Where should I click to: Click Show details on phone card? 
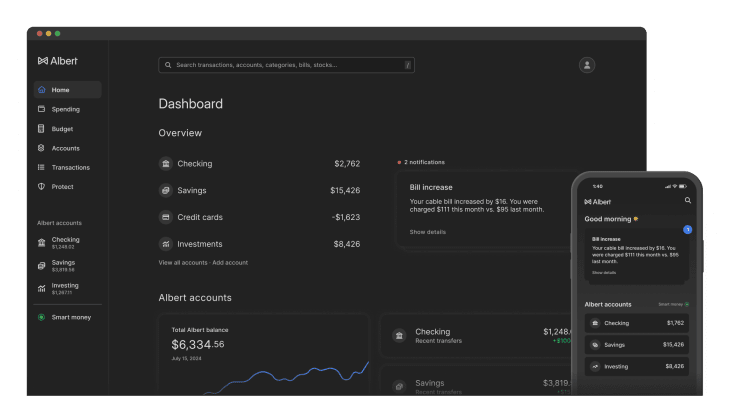tap(604, 273)
